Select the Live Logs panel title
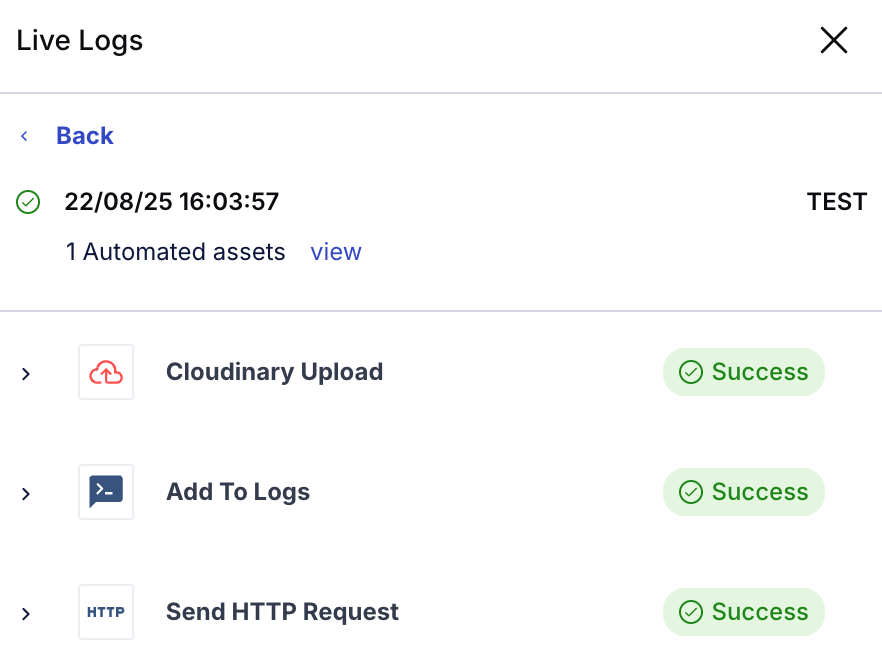The image size is (882, 658). (79, 40)
